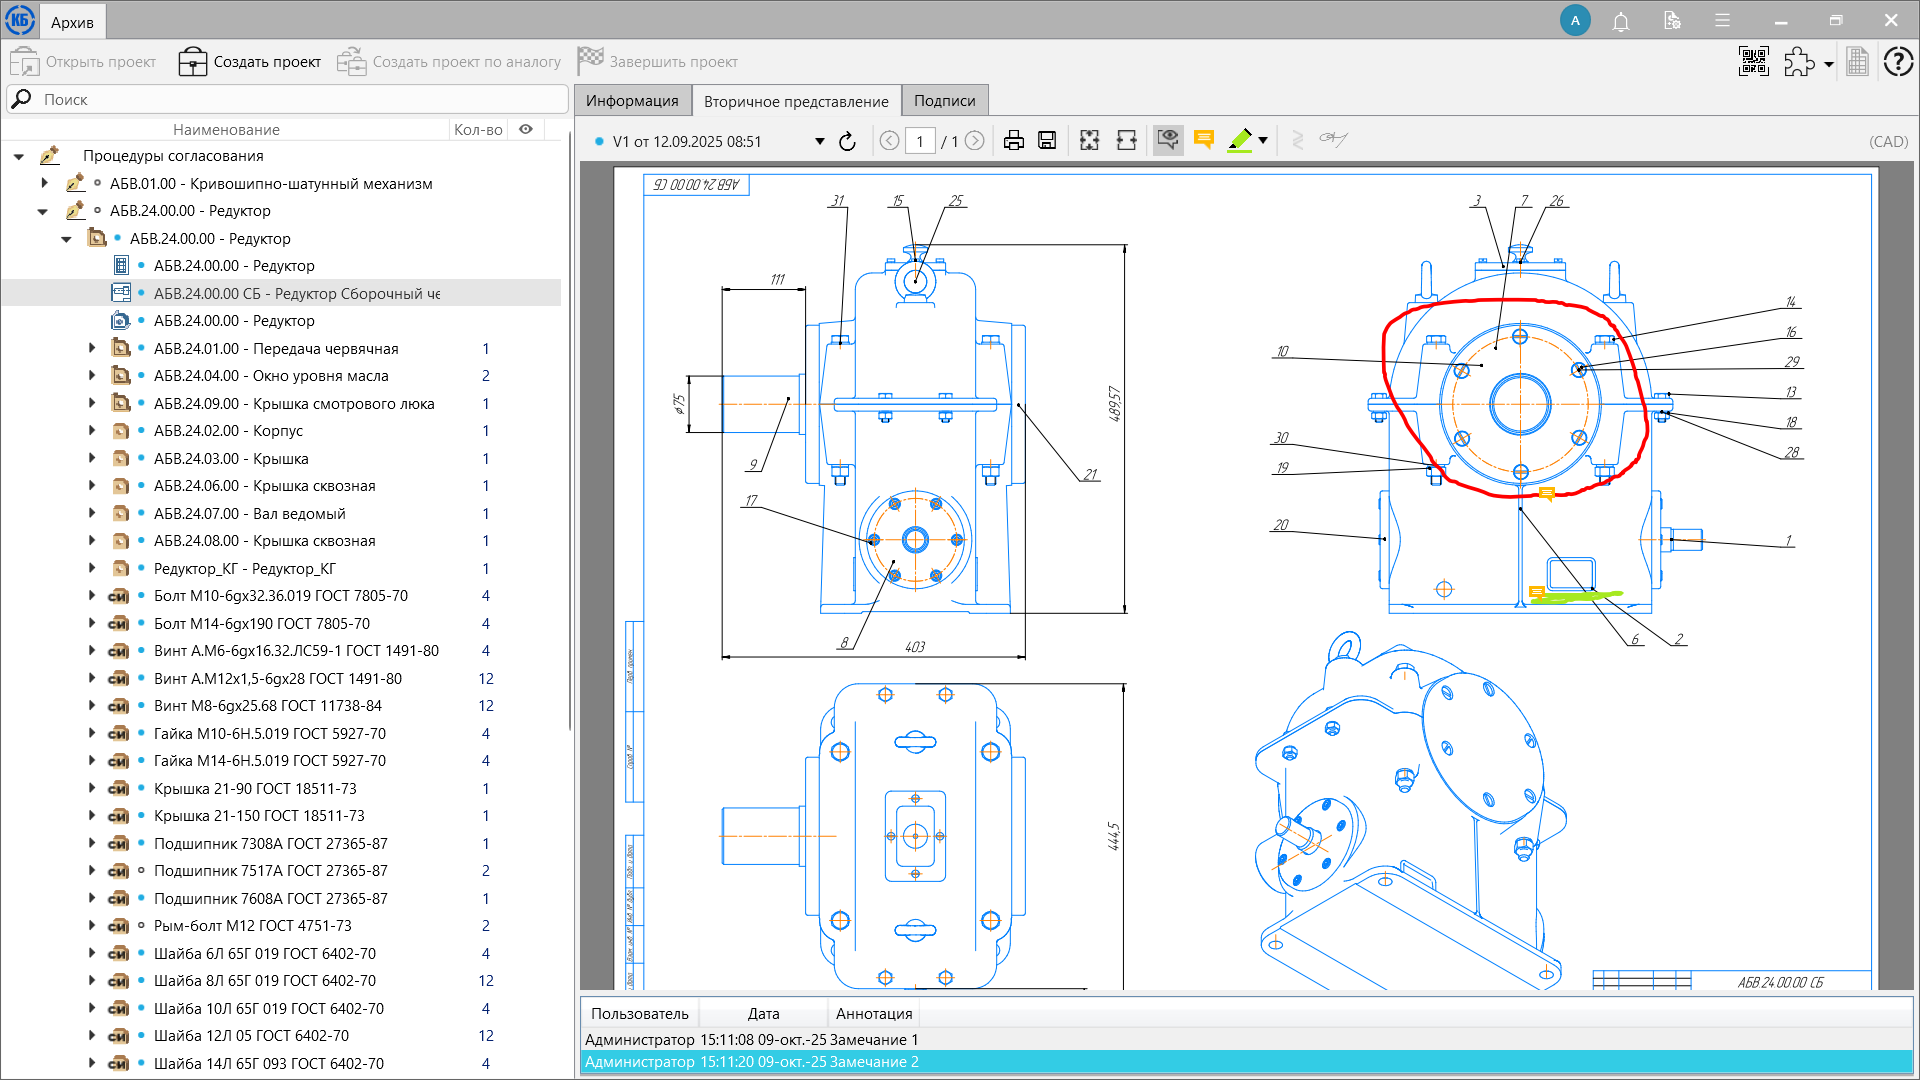This screenshot has width=1920, height=1080.
Task: Open the Подписи tab
Action: pos(944,101)
